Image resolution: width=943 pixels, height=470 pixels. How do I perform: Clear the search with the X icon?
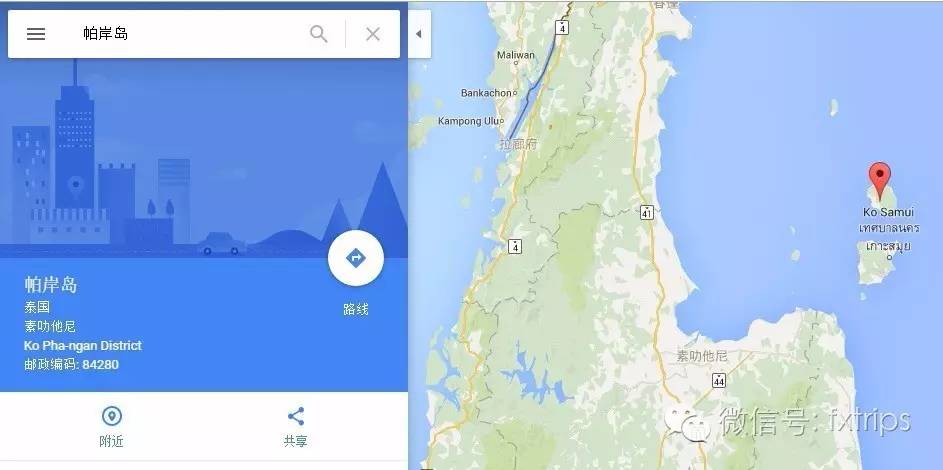373,34
